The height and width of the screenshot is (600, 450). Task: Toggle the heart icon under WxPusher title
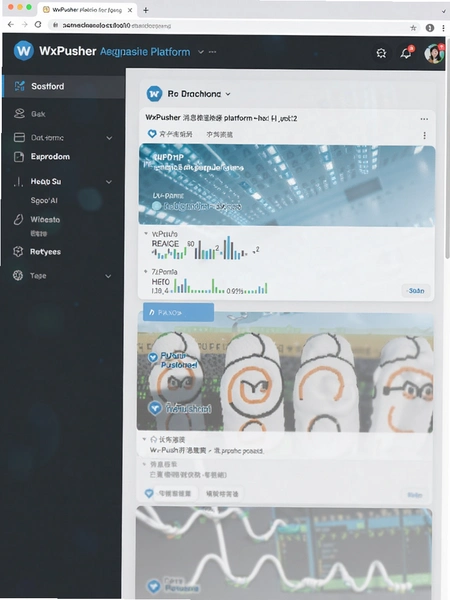click(x=152, y=134)
